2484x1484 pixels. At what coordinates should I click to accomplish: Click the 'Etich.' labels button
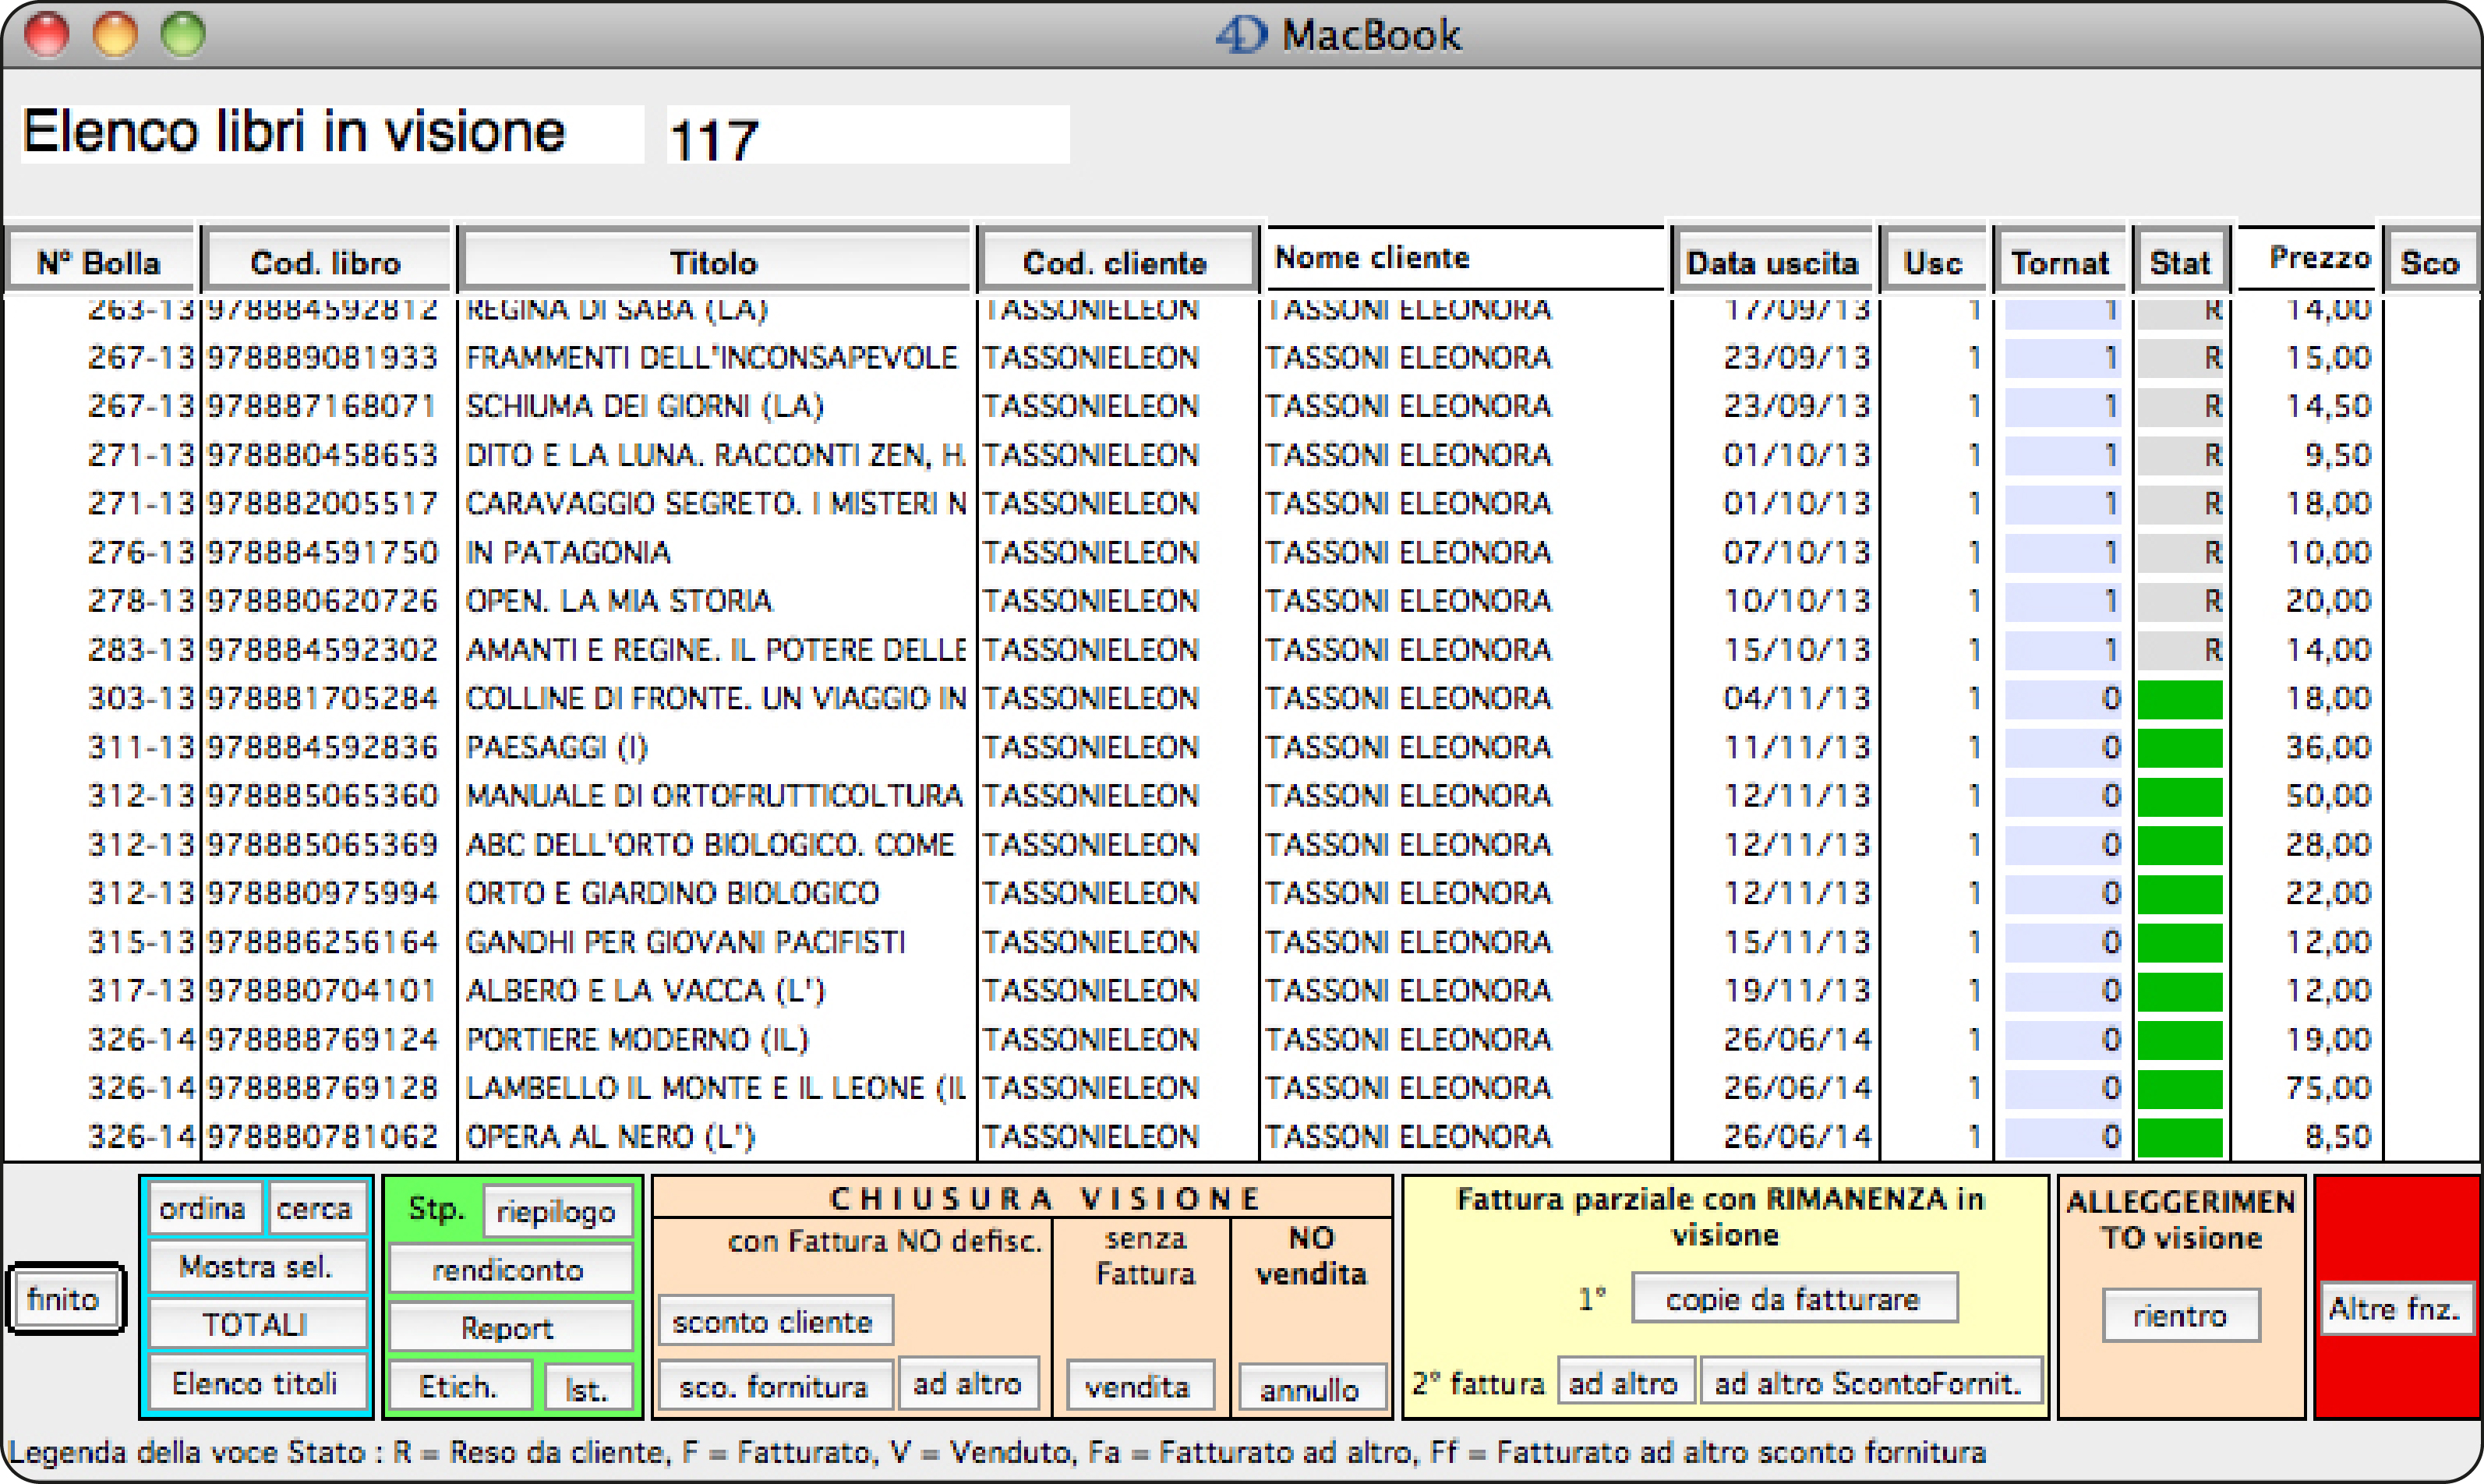point(459,1386)
